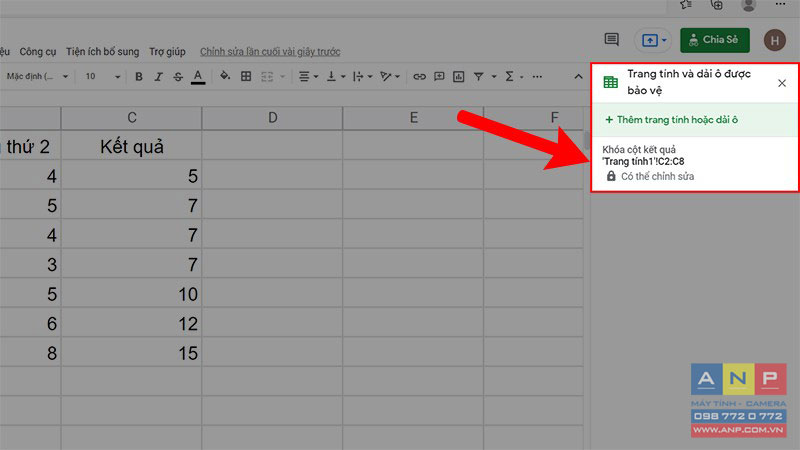Viewport: 800px width, 450px height.
Task: Click the Chia Sẻ share button
Action: [715, 40]
